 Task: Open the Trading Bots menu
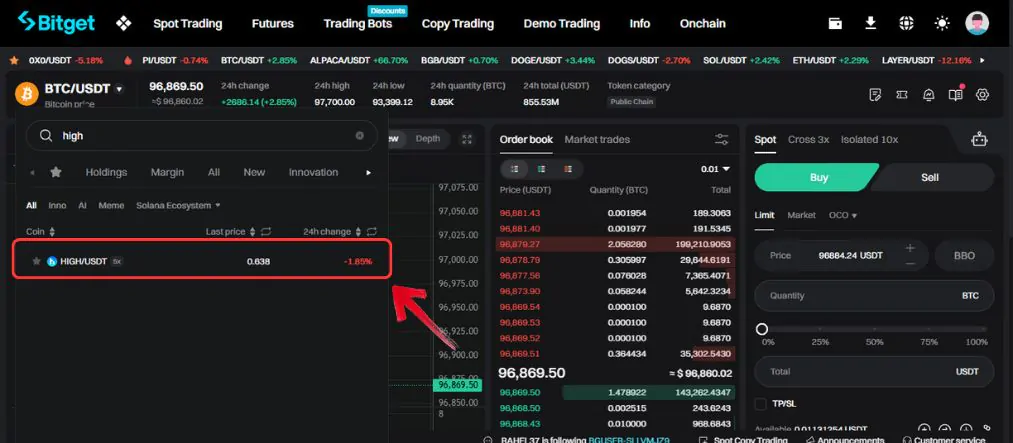click(358, 24)
